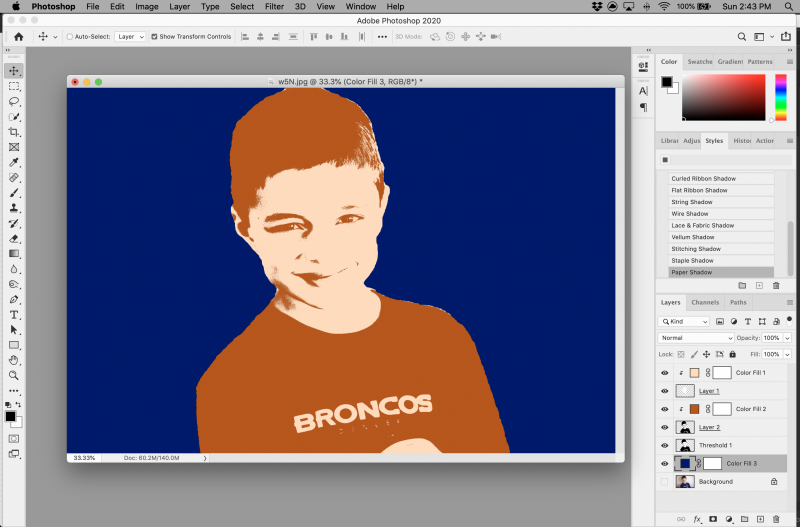Open the Character panel icon
Screen dimensions: 800x527
pyautogui.click(x=643, y=91)
